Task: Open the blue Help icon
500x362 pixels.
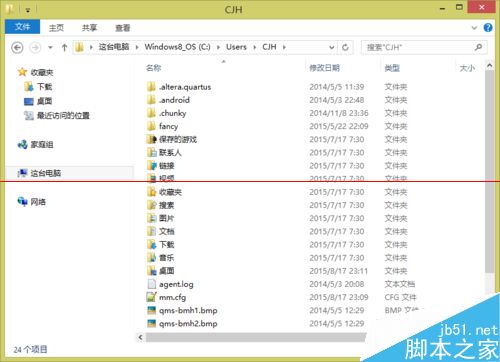Action: 488,28
